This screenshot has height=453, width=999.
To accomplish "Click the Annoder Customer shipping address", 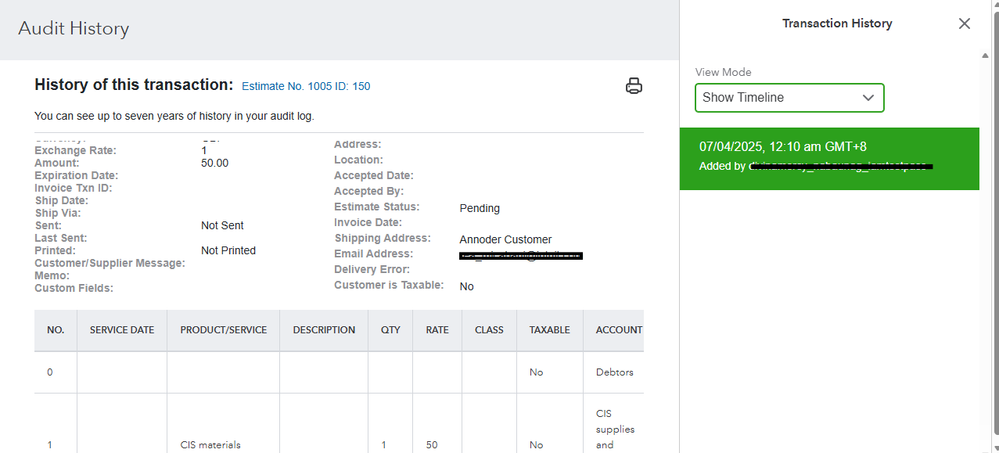I will [505, 240].
